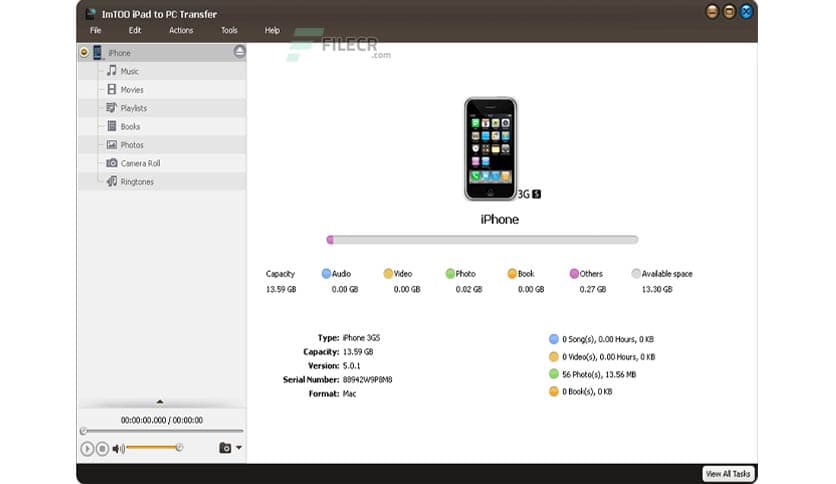The width and height of the screenshot is (836, 484).
Task: Click the green dot beside Photo(s) summary
Action: click(553, 374)
